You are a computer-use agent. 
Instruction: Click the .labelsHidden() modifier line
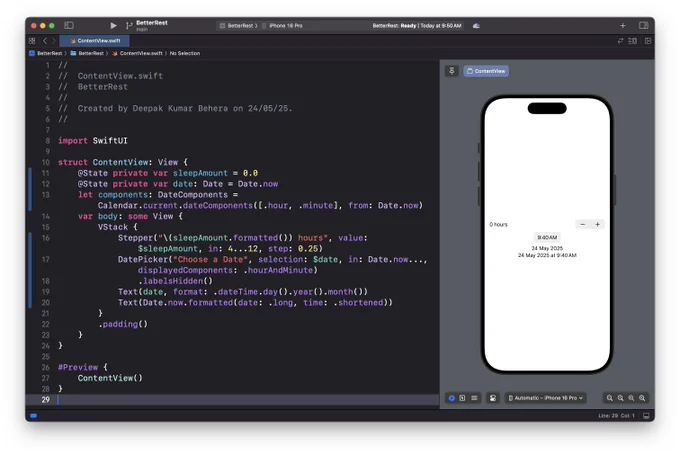[x=175, y=281]
